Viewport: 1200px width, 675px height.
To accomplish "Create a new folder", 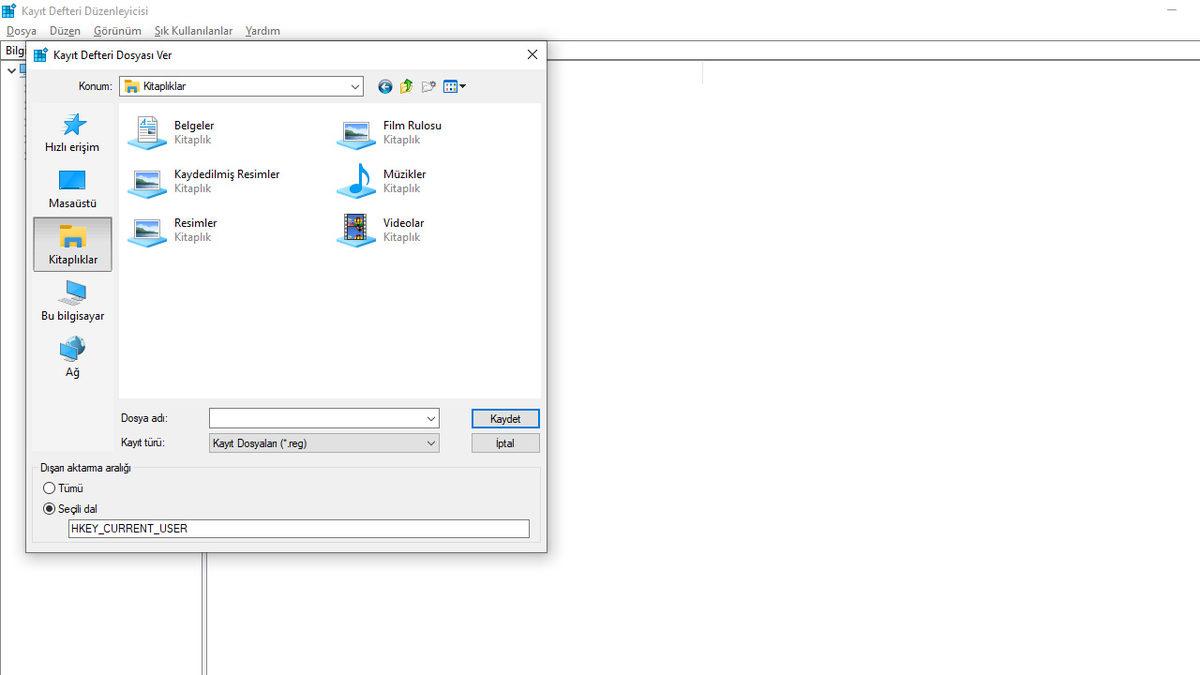I will [428, 86].
